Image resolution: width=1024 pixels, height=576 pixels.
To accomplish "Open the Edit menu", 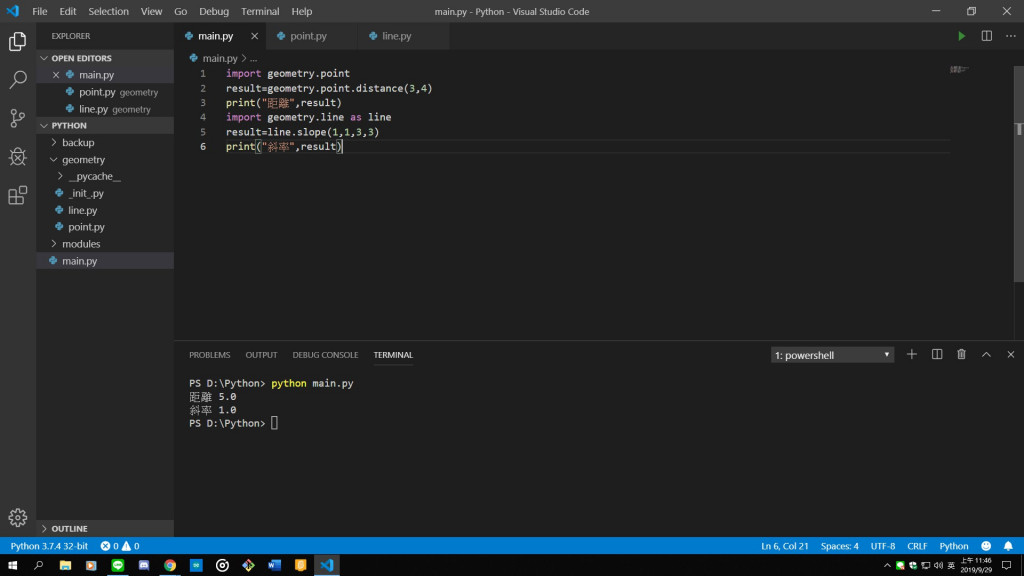I will tap(68, 11).
